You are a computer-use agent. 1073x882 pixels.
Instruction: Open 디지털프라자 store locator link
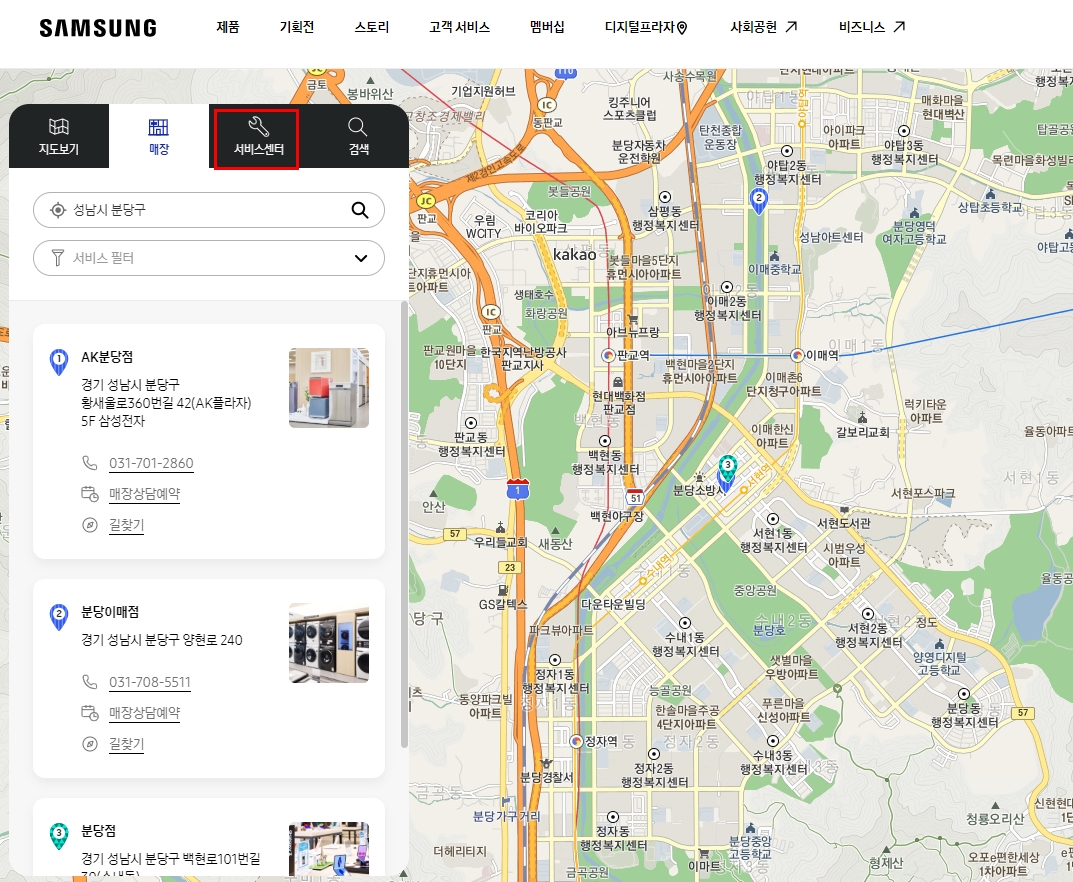[646, 27]
